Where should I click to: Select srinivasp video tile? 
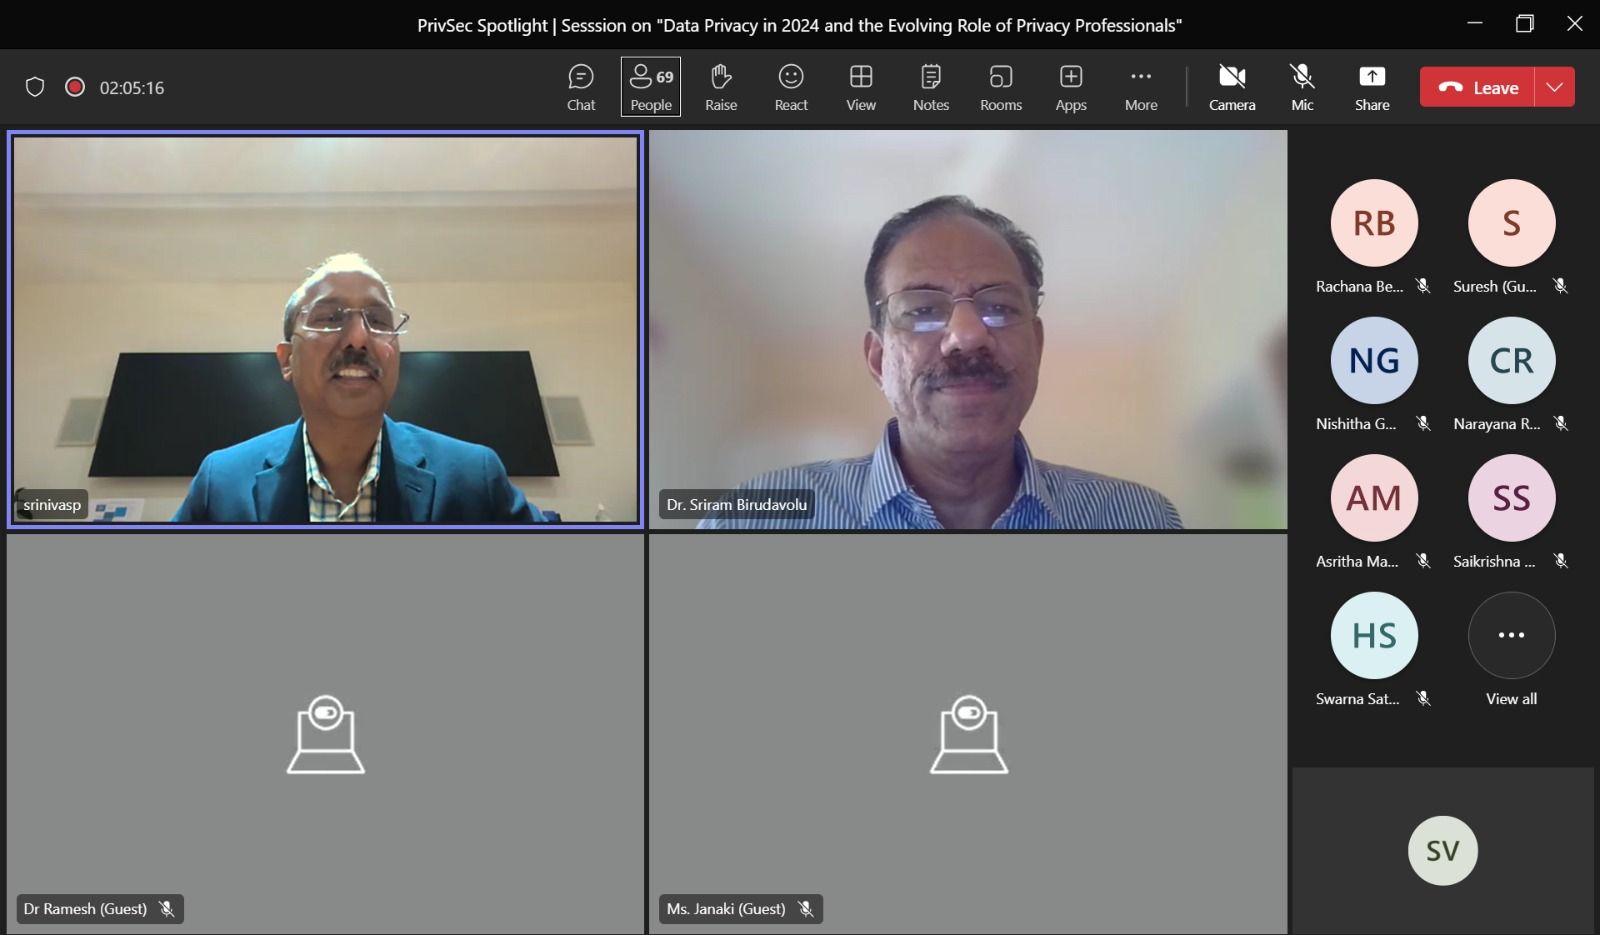coord(325,329)
